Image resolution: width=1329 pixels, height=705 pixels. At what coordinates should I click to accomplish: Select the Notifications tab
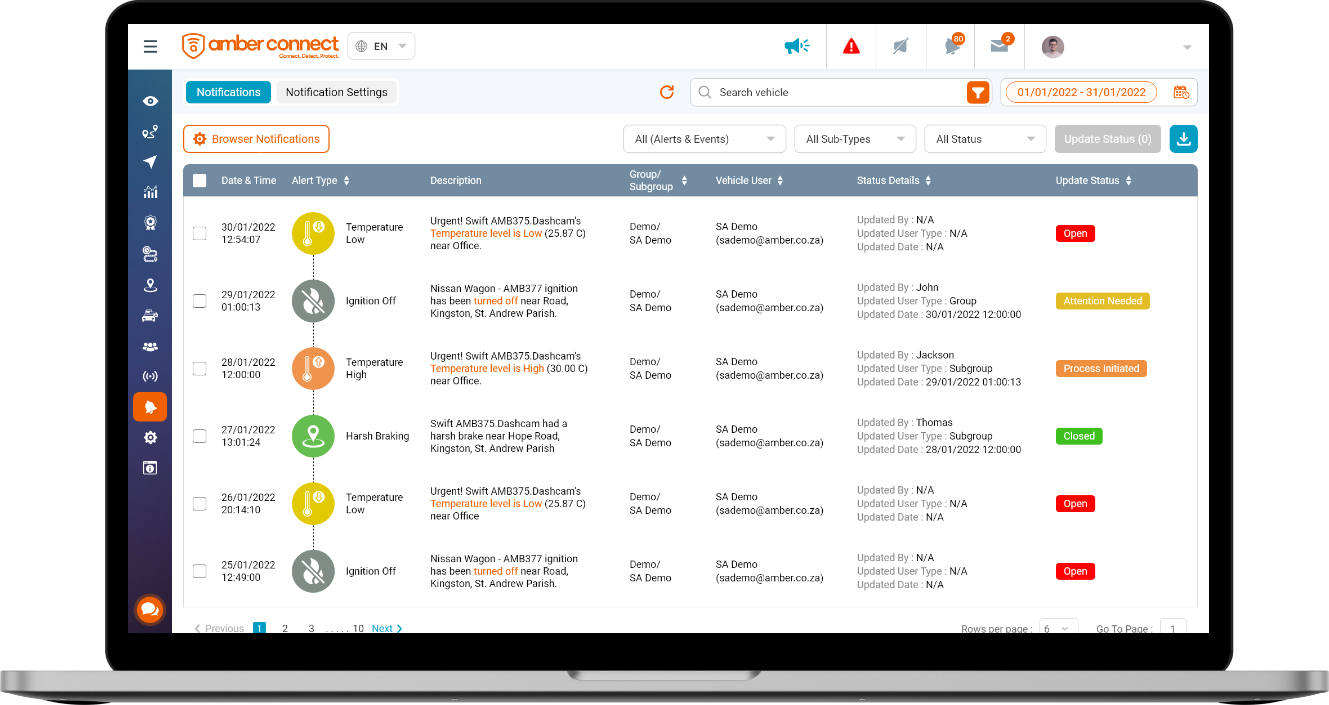[x=228, y=92]
